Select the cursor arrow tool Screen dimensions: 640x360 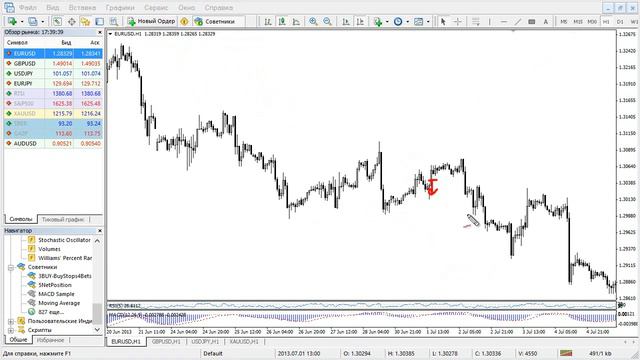tap(443, 22)
